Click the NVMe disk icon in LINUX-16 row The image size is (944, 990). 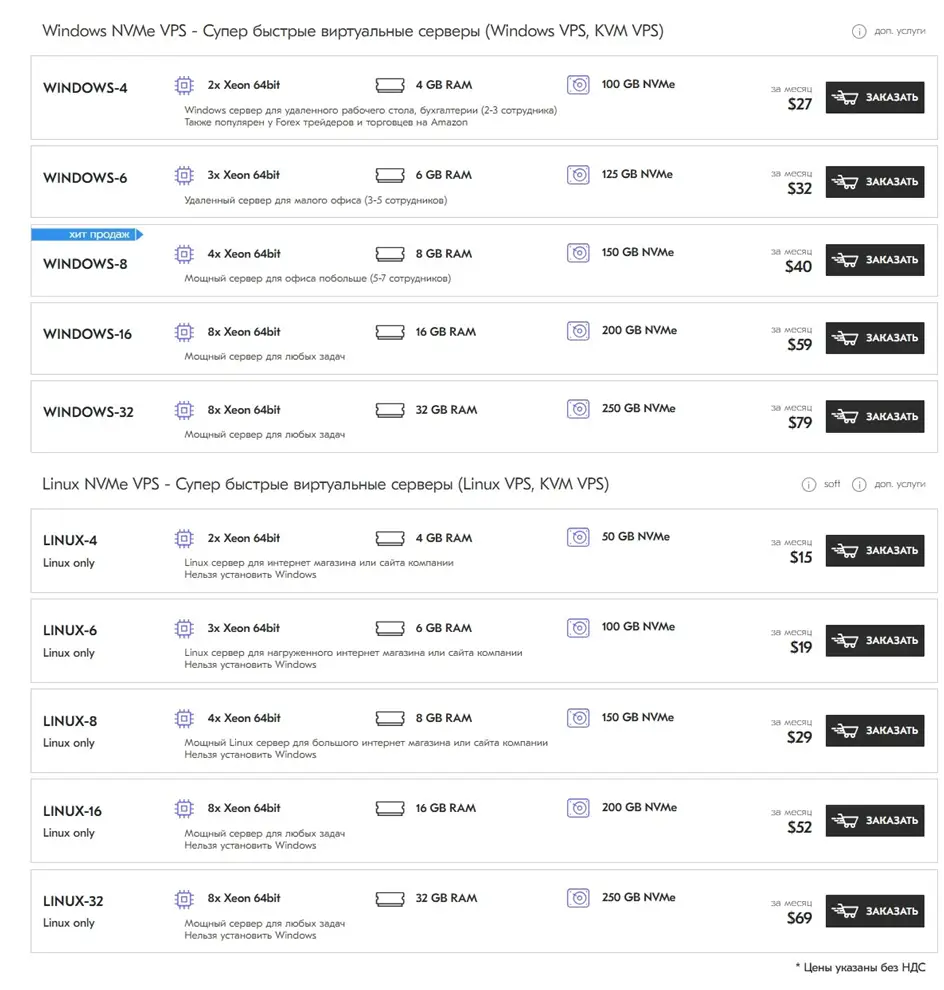point(578,808)
